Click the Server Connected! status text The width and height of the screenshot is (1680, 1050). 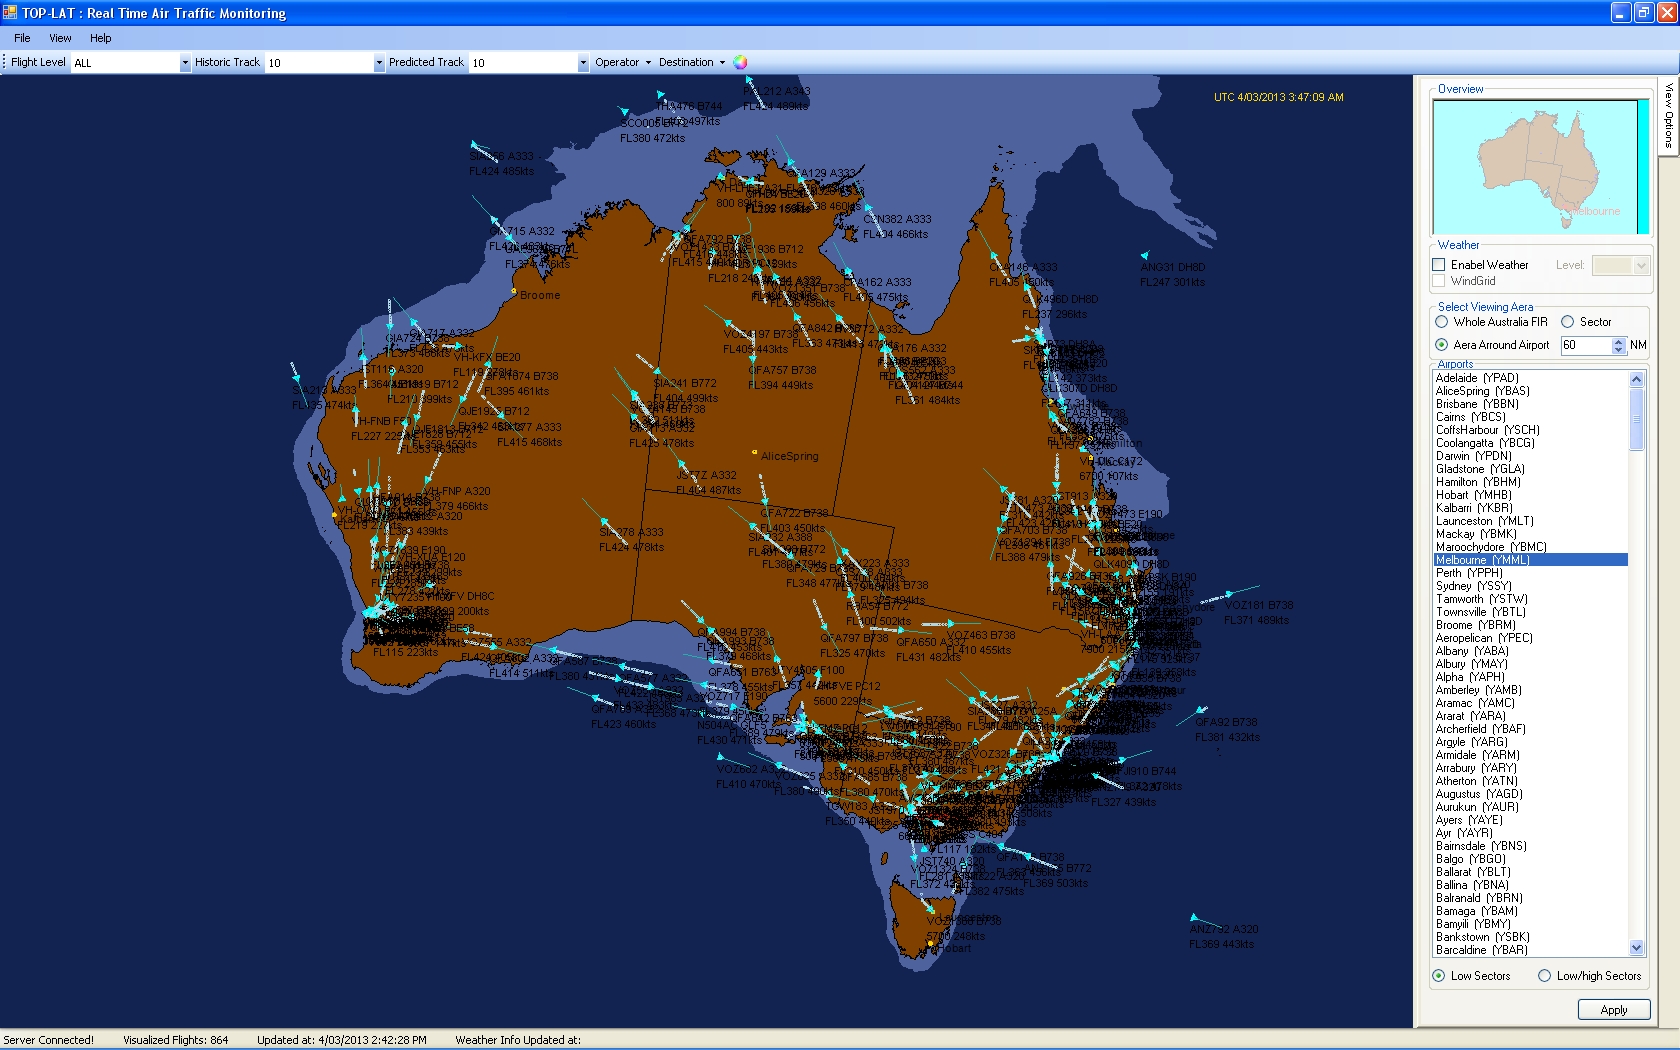[x=48, y=1040]
